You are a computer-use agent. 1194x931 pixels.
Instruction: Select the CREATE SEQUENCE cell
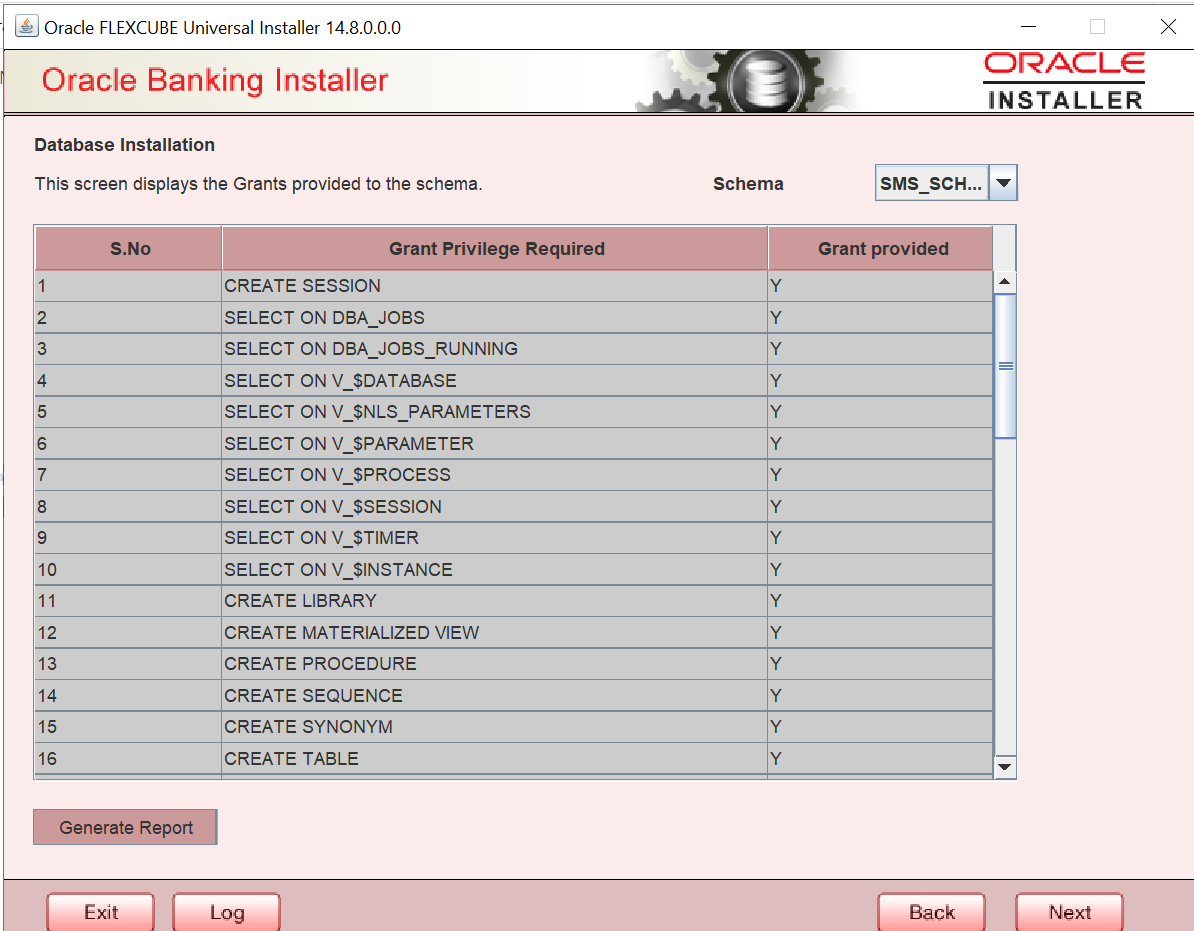[x=495, y=695]
